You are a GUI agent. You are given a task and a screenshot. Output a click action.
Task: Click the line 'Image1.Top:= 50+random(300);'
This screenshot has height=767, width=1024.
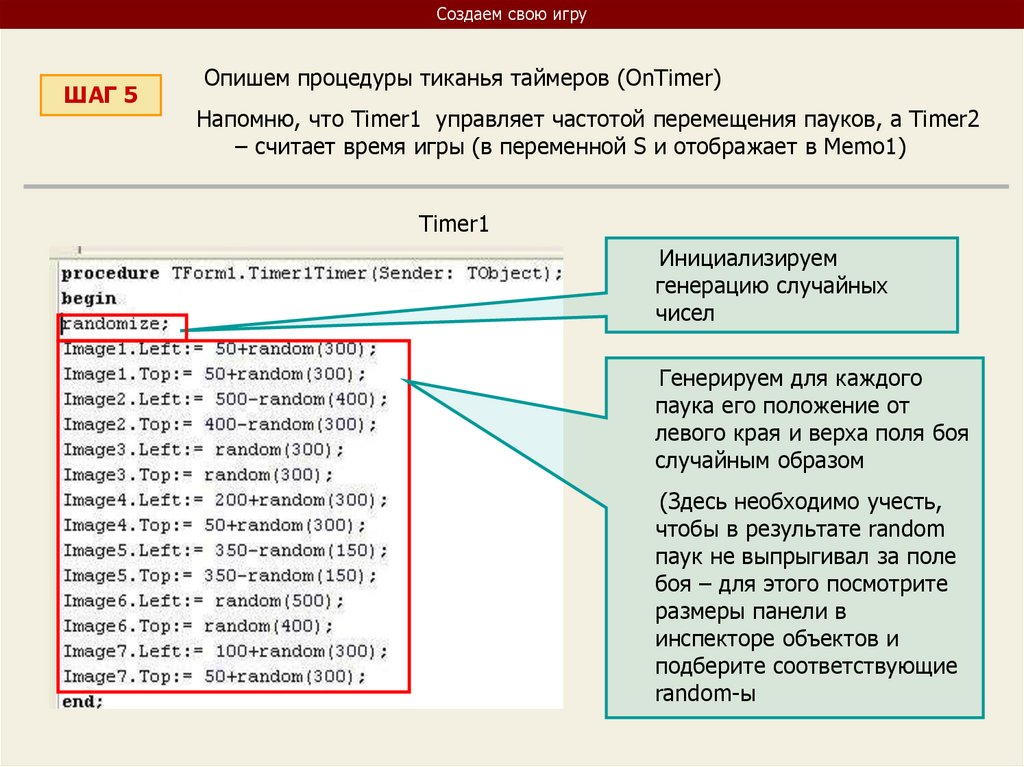point(214,374)
